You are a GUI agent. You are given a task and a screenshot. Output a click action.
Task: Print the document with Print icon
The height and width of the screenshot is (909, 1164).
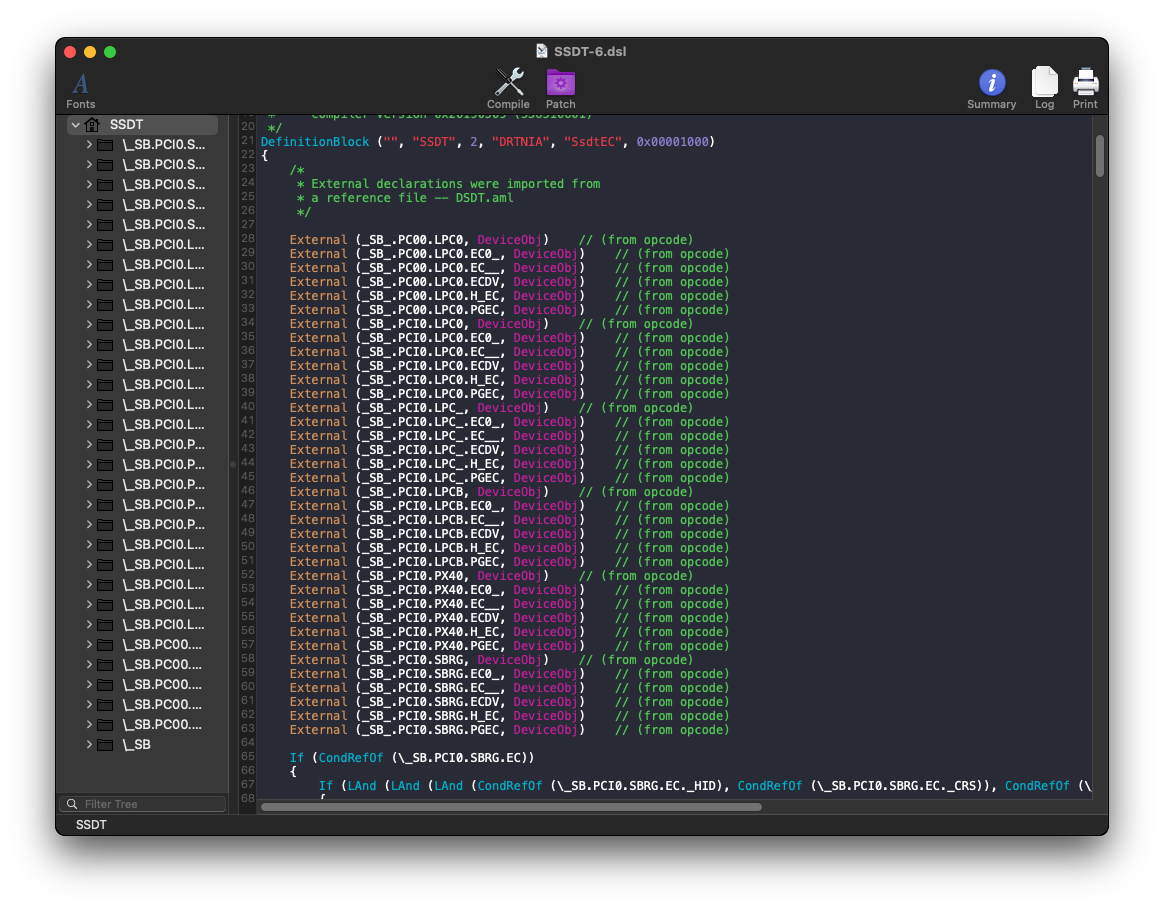point(1085,84)
